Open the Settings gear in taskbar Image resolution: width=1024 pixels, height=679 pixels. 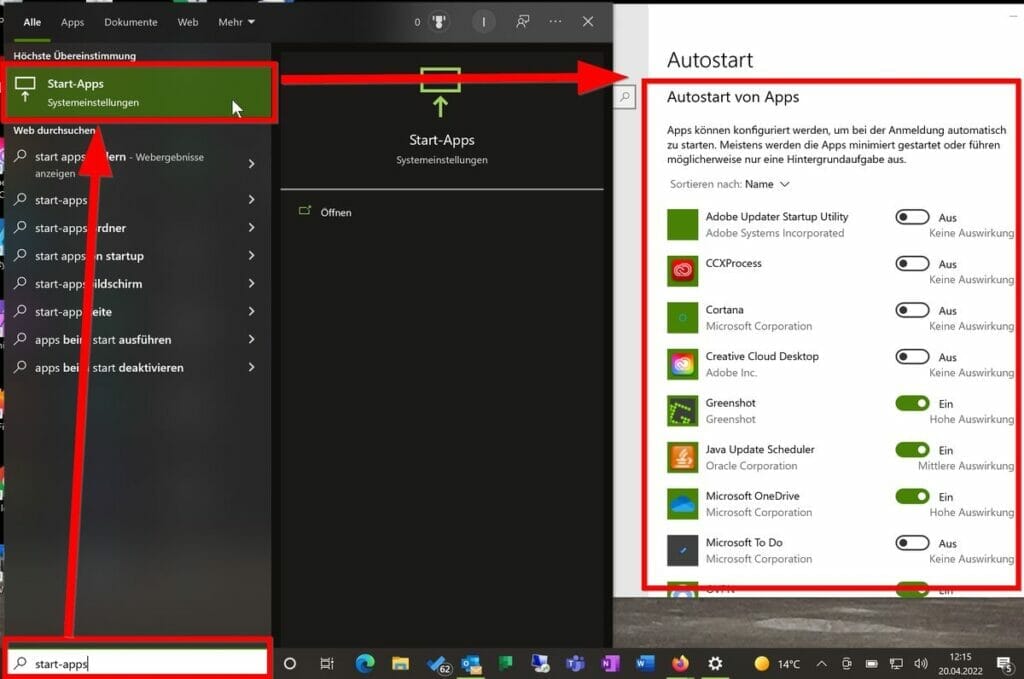[715, 663]
